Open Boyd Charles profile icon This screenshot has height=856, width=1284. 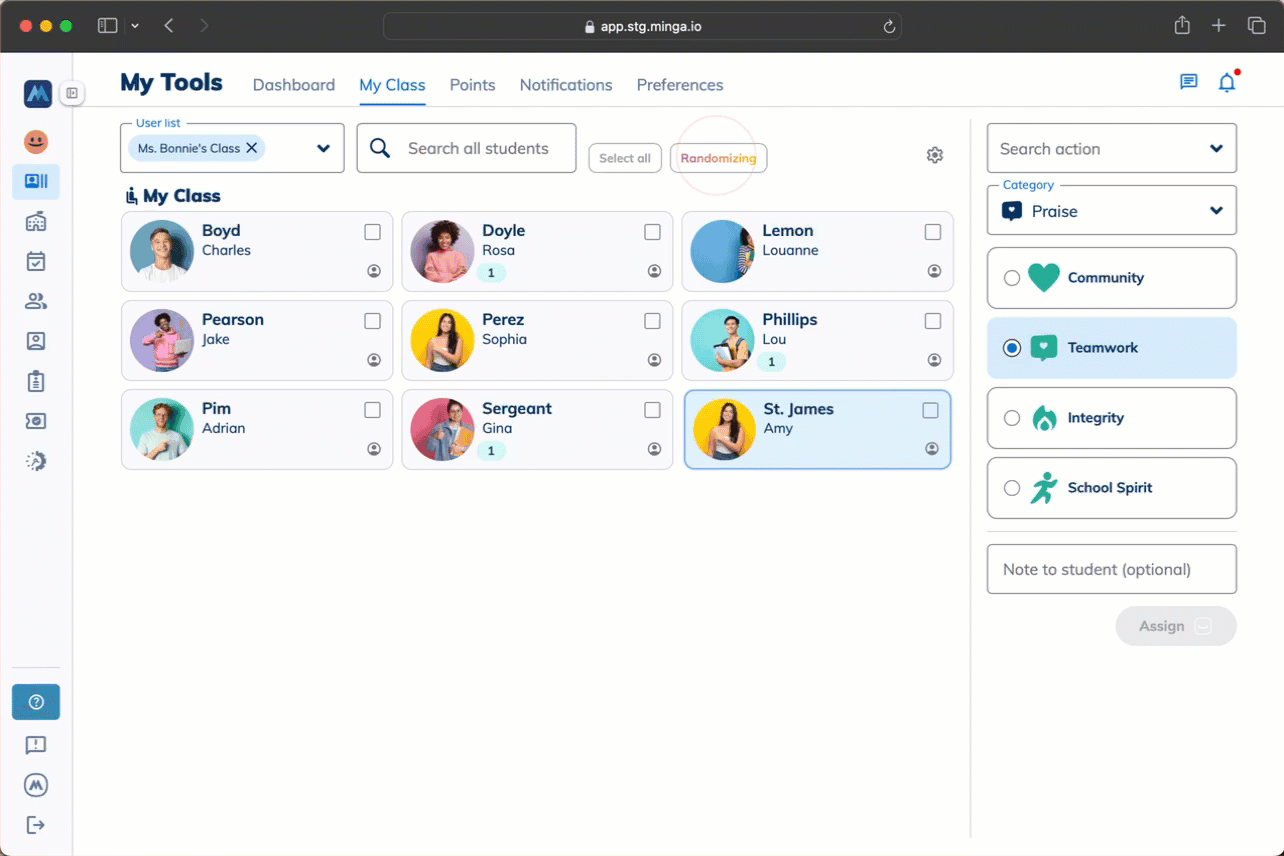point(374,271)
